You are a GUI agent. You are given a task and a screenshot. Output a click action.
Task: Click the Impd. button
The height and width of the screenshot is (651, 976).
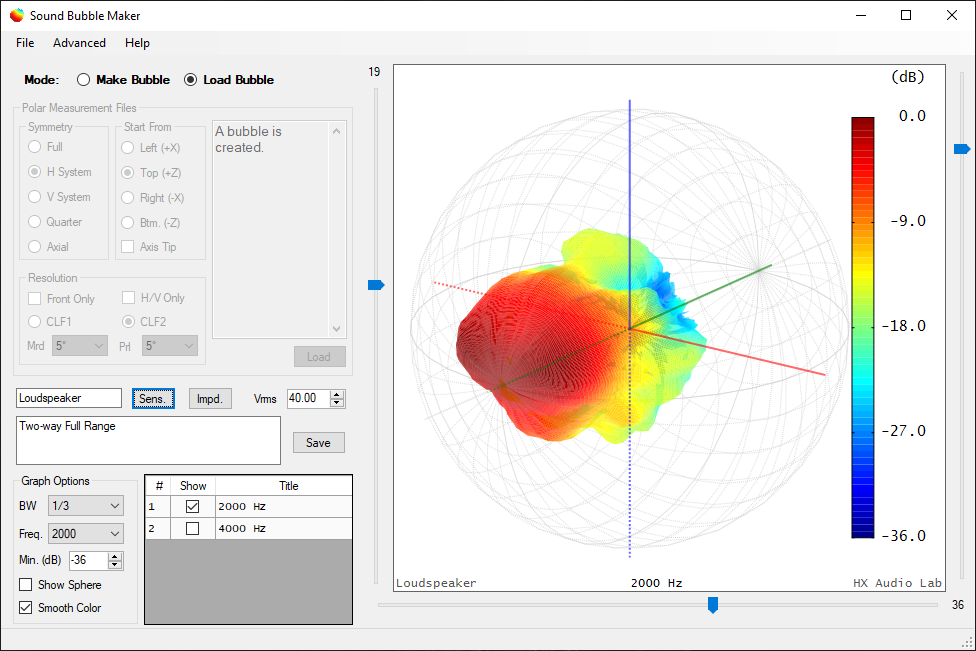coord(210,399)
